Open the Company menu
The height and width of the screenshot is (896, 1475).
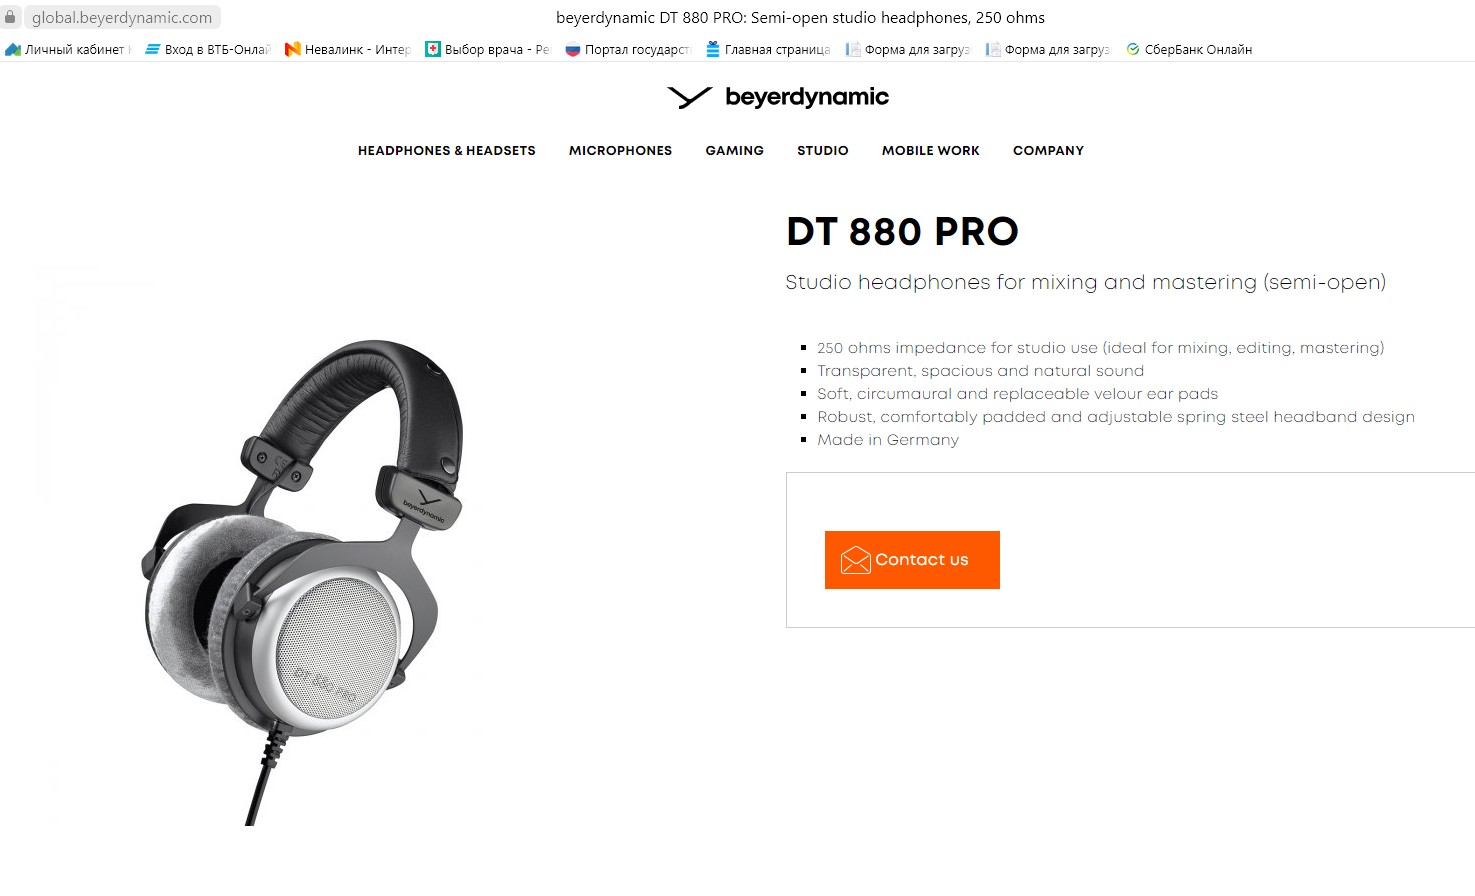1048,151
